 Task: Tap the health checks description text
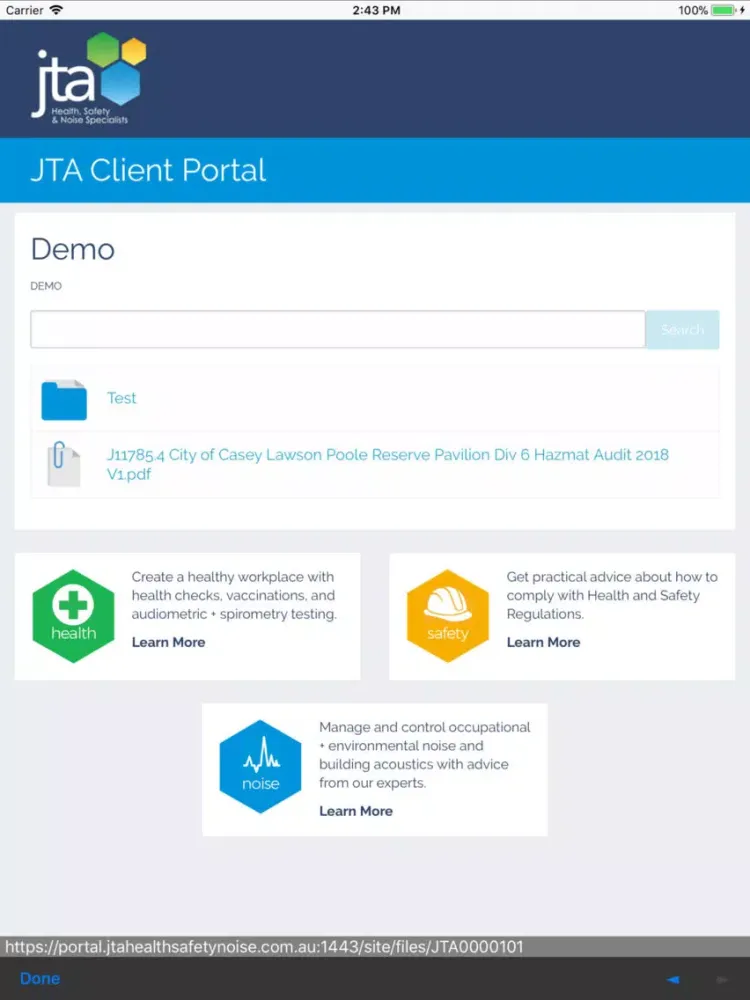pyautogui.click(x=234, y=595)
